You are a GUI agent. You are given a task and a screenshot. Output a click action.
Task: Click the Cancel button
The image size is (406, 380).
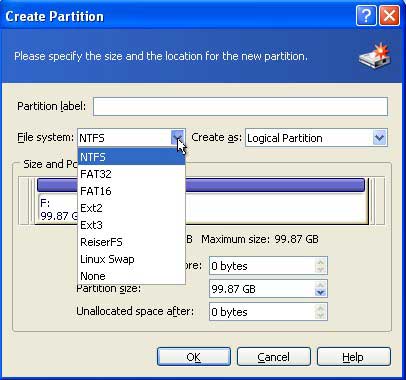[x=274, y=357]
